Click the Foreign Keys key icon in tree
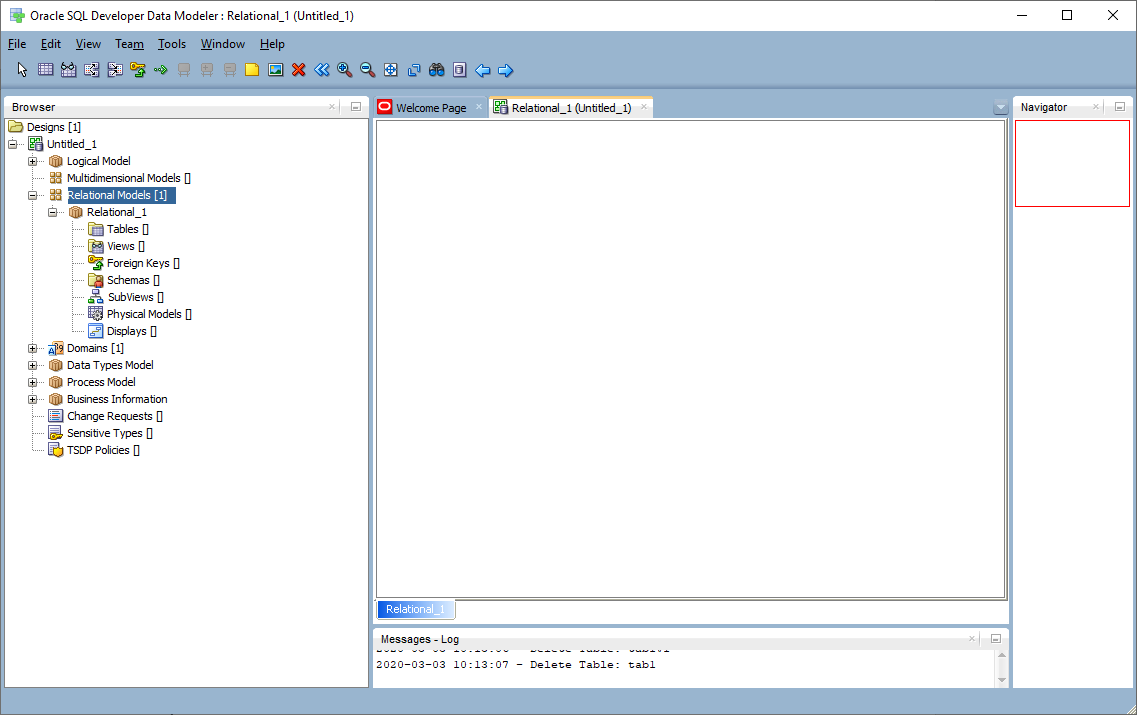 (96, 263)
